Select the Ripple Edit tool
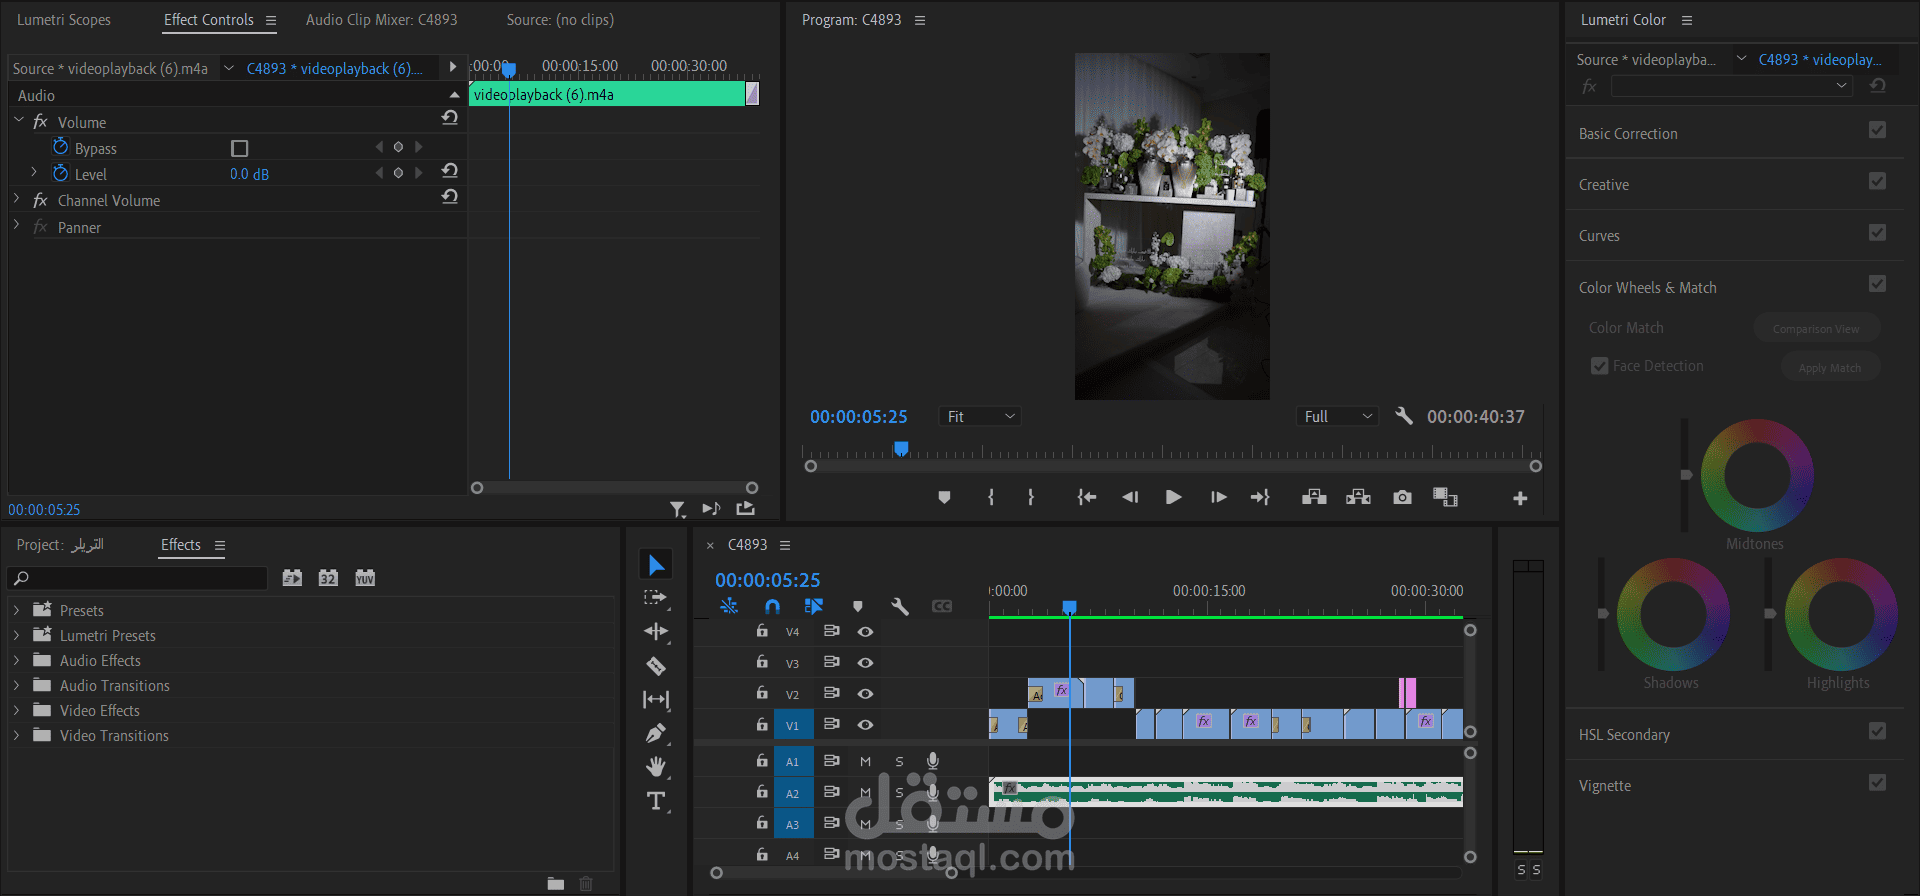This screenshot has width=1920, height=896. (x=656, y=631)
